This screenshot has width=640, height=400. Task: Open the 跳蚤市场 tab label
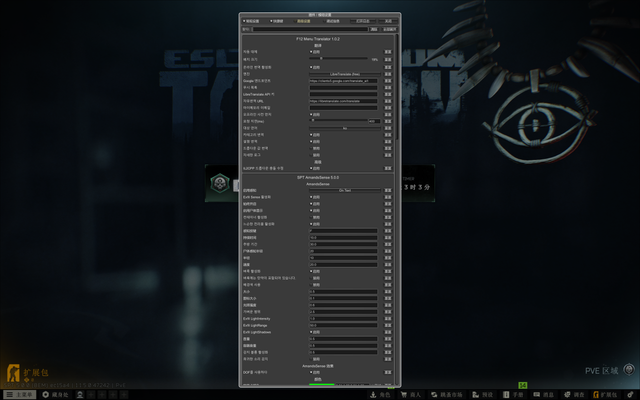point(451,395)
